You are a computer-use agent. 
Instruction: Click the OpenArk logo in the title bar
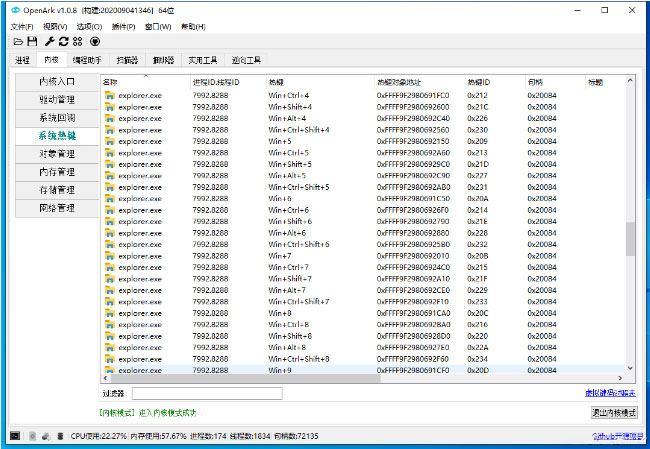(x=16, y=10)
